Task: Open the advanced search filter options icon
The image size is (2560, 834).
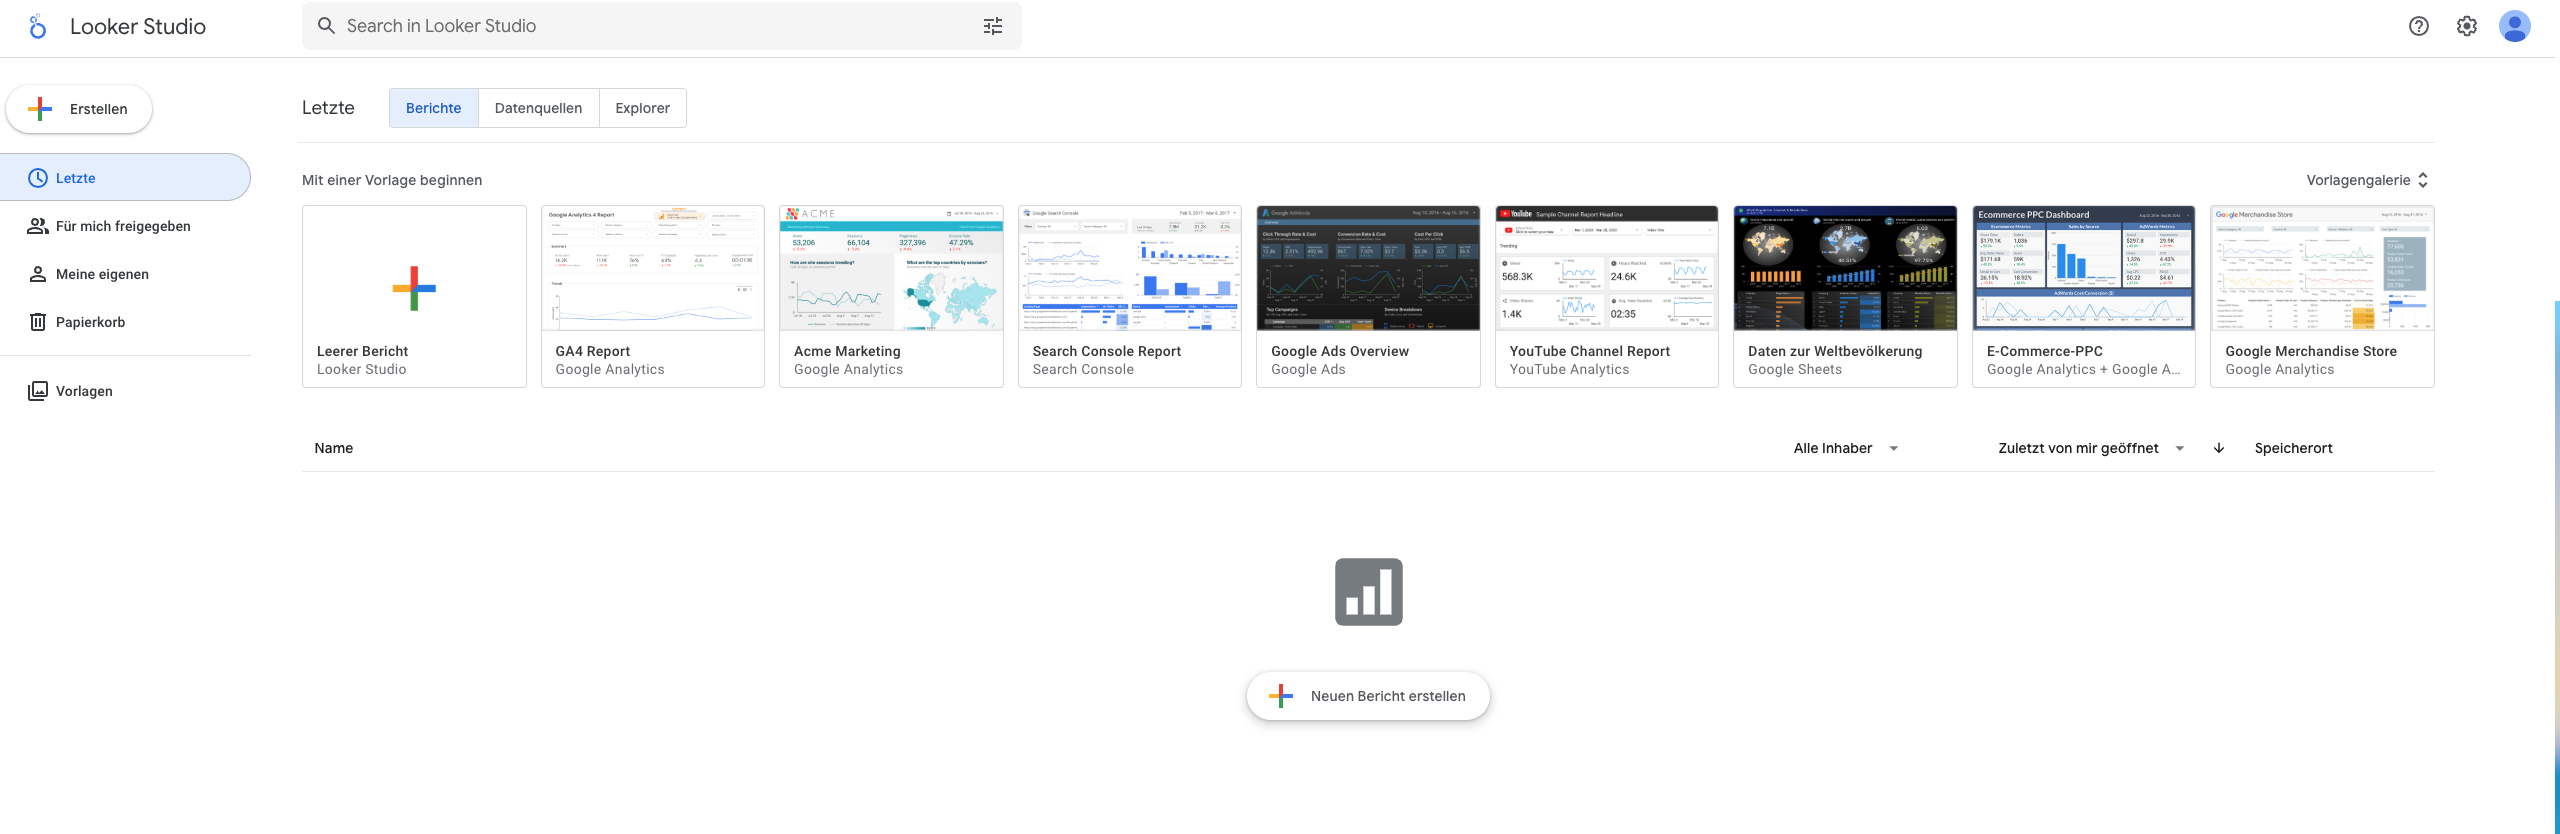Action: pyautogui.click(x=992, y=26)
